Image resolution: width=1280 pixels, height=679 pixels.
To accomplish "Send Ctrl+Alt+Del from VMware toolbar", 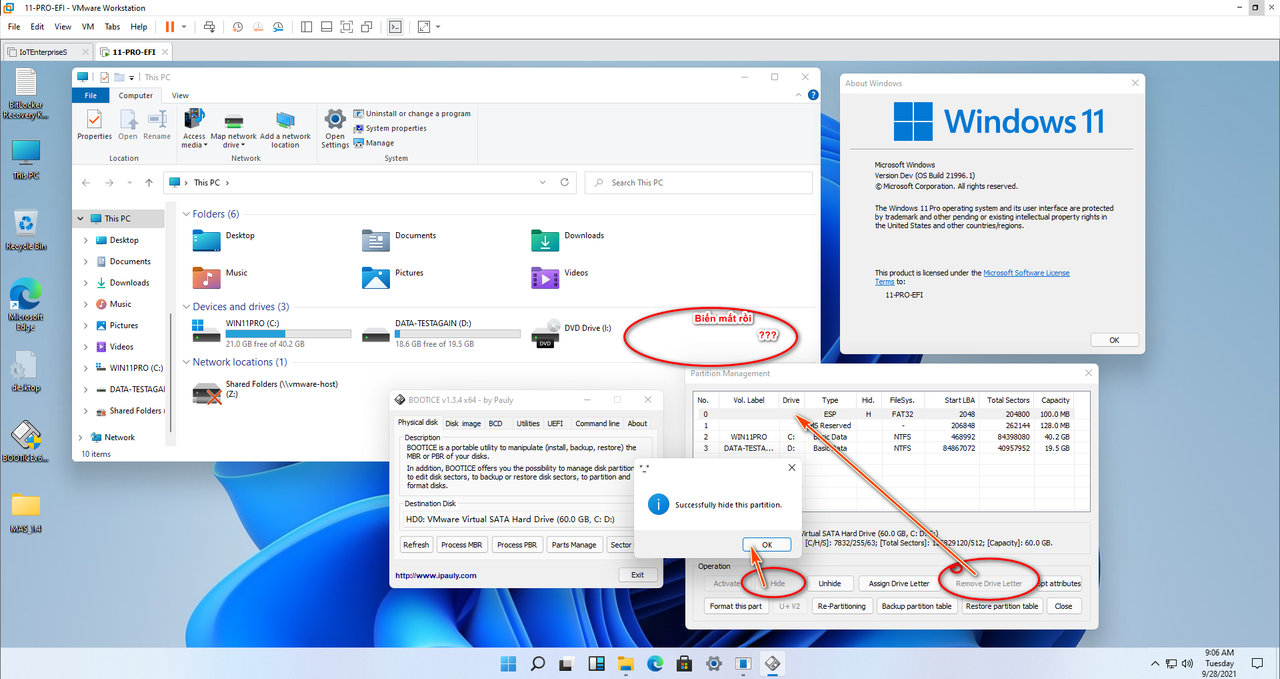I will [208, 26].
